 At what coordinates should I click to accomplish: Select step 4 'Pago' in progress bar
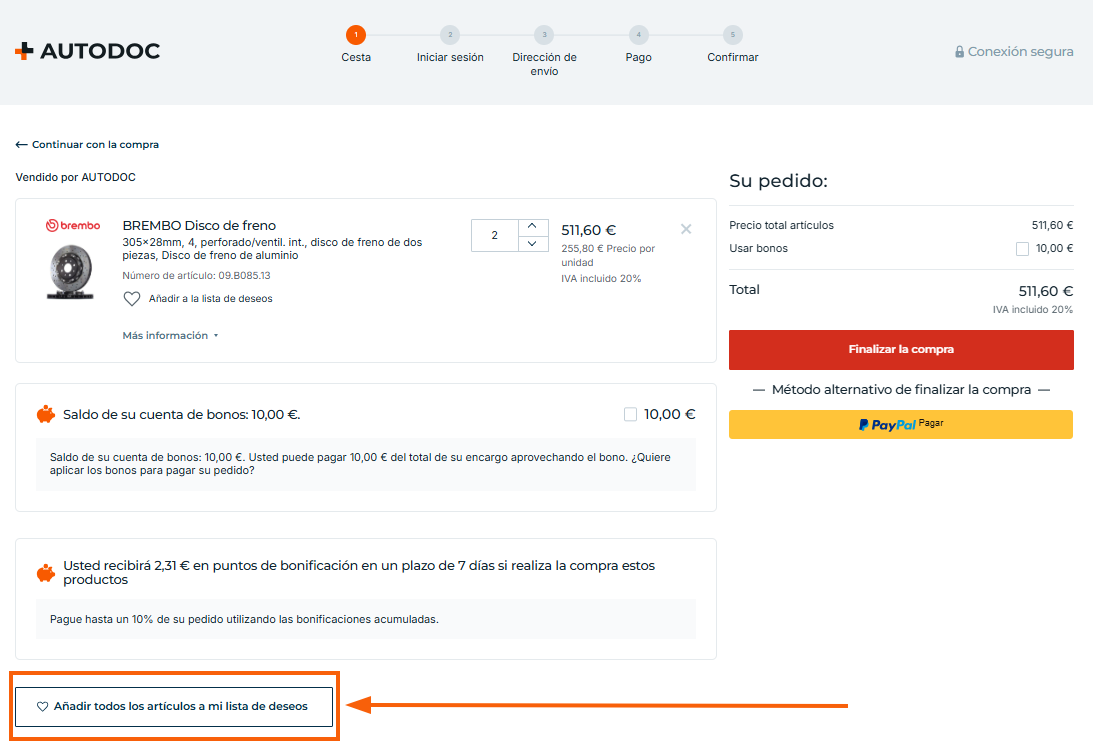pos(638,35)
